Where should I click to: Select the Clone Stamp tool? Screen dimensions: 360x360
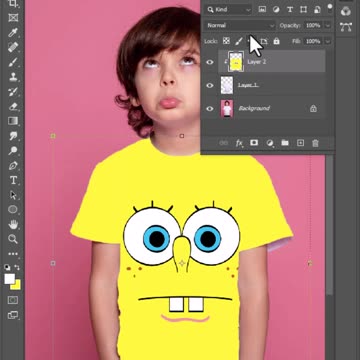pos(13,77)
